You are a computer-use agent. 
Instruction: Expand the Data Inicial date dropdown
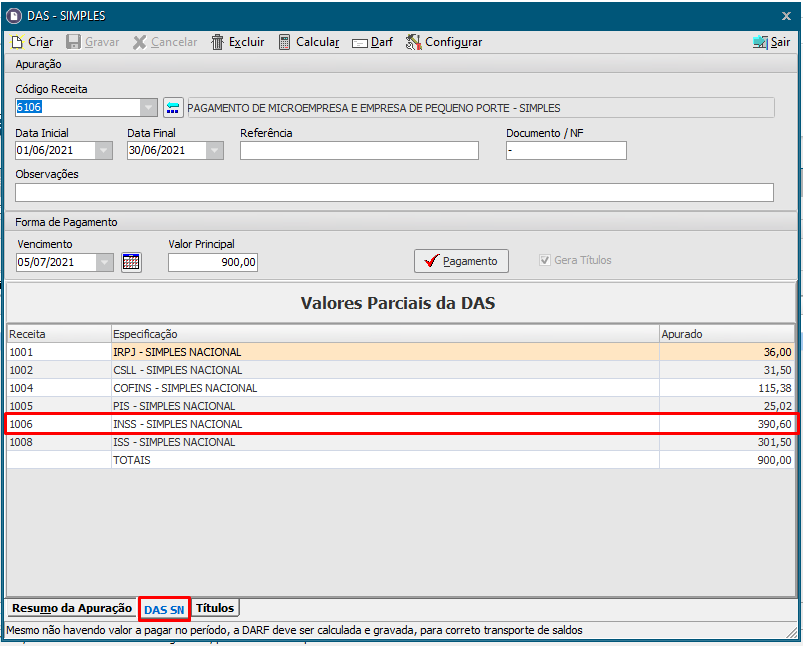point(104,151)
